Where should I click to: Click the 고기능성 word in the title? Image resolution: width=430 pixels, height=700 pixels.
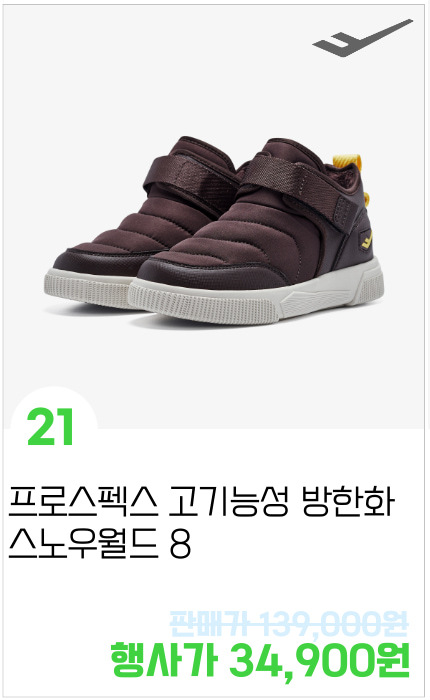point(229,502)
